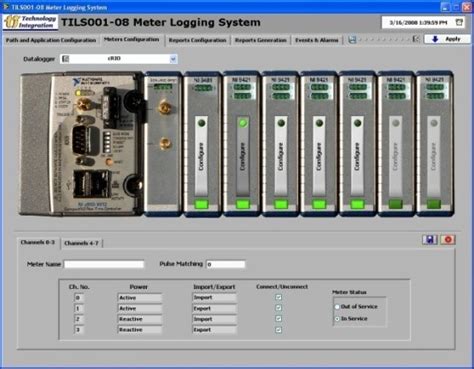Click Configure on the fourth NI 9421 module
This screenshot has height=369, width=474.
357,156
